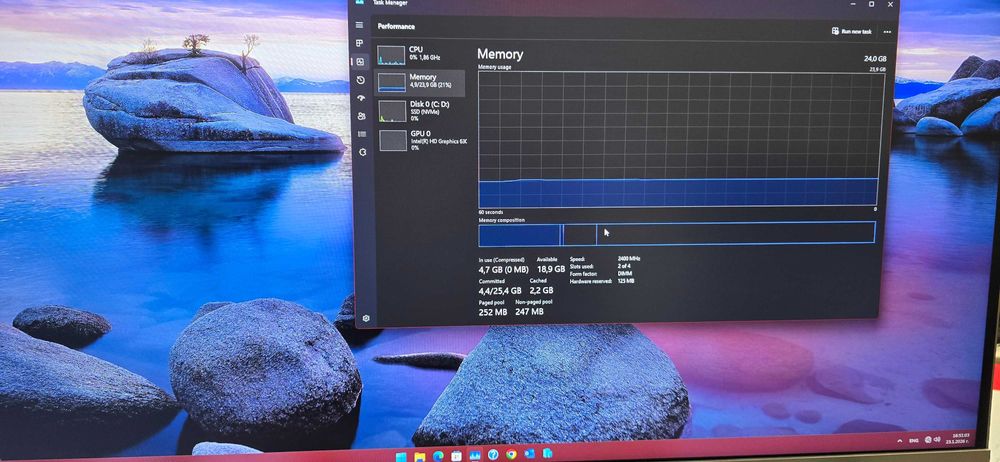Screen dimensions: 1000x462
Task: Select the Performance page sidebar icon
Action: [x=360, y=61]
